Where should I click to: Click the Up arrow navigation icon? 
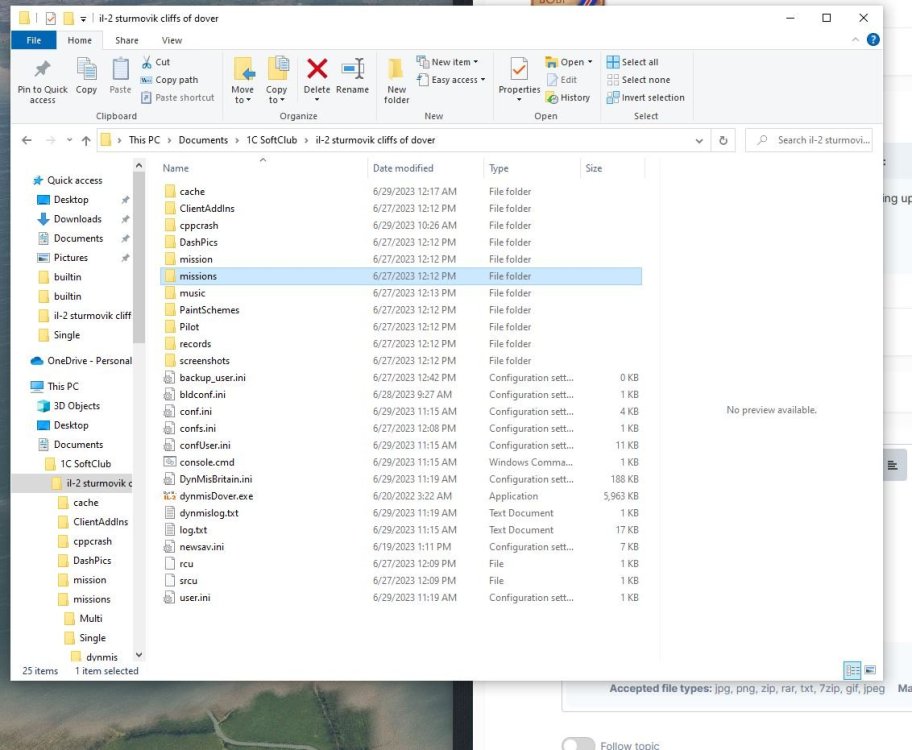point(84,140)
